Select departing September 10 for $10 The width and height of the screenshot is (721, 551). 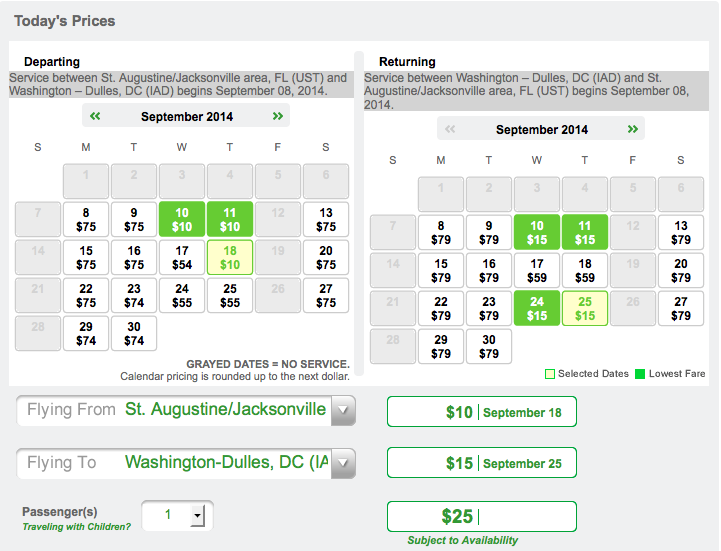point(182,219)
